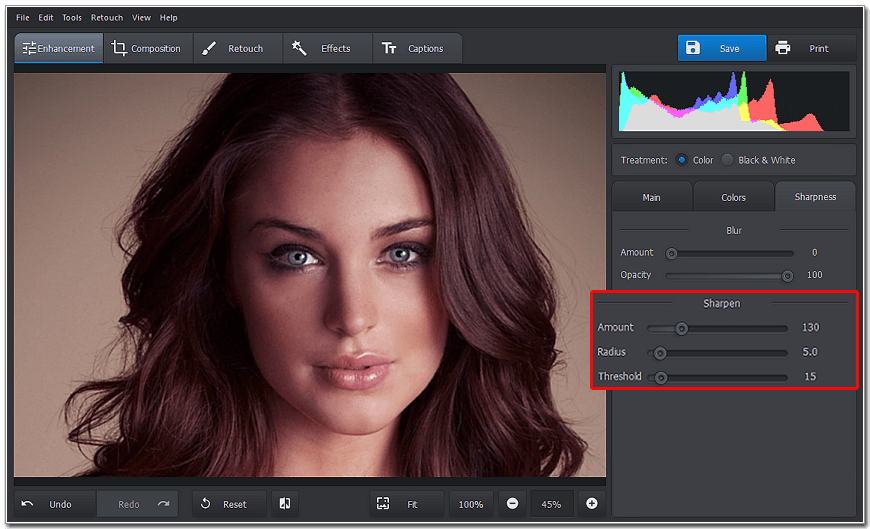
Task: Open the Help menu
Action: [168, 18]
